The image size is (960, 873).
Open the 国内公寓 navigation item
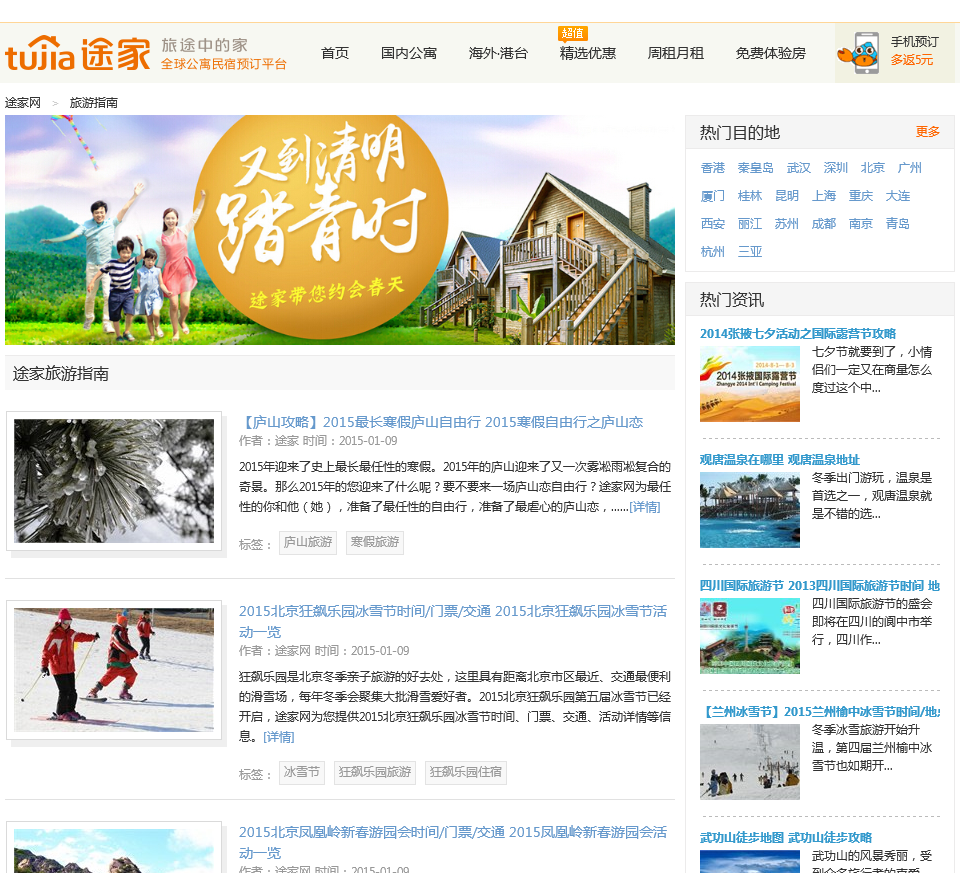pos(409,53)
